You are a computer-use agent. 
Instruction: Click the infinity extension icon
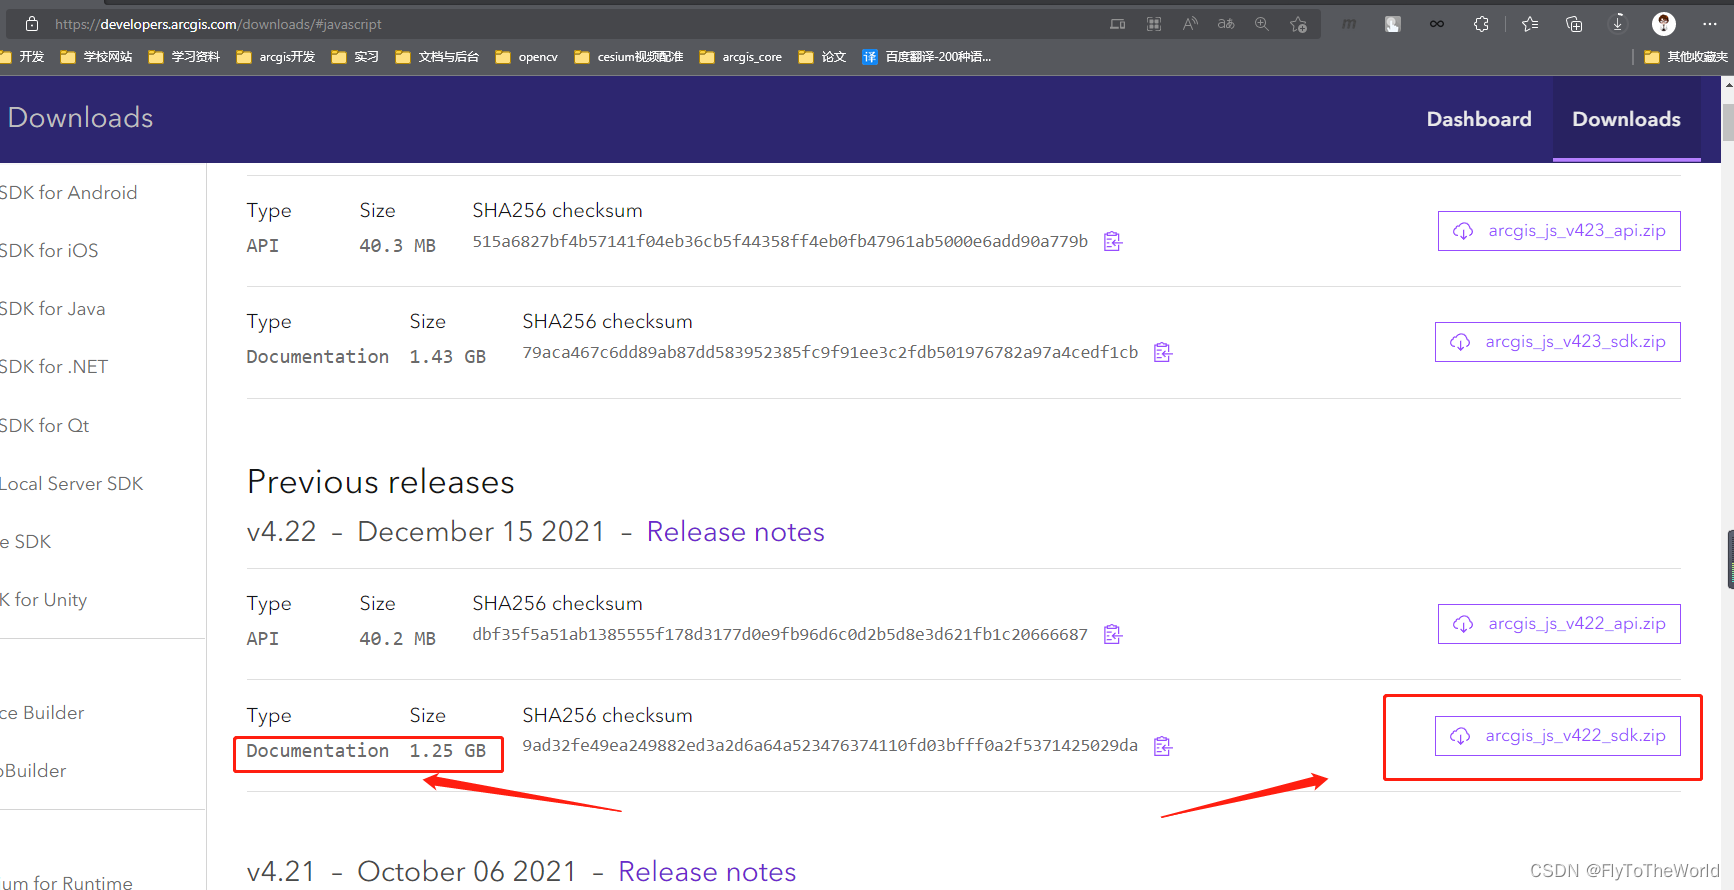pyautogui.click(x=1437, y=24)
